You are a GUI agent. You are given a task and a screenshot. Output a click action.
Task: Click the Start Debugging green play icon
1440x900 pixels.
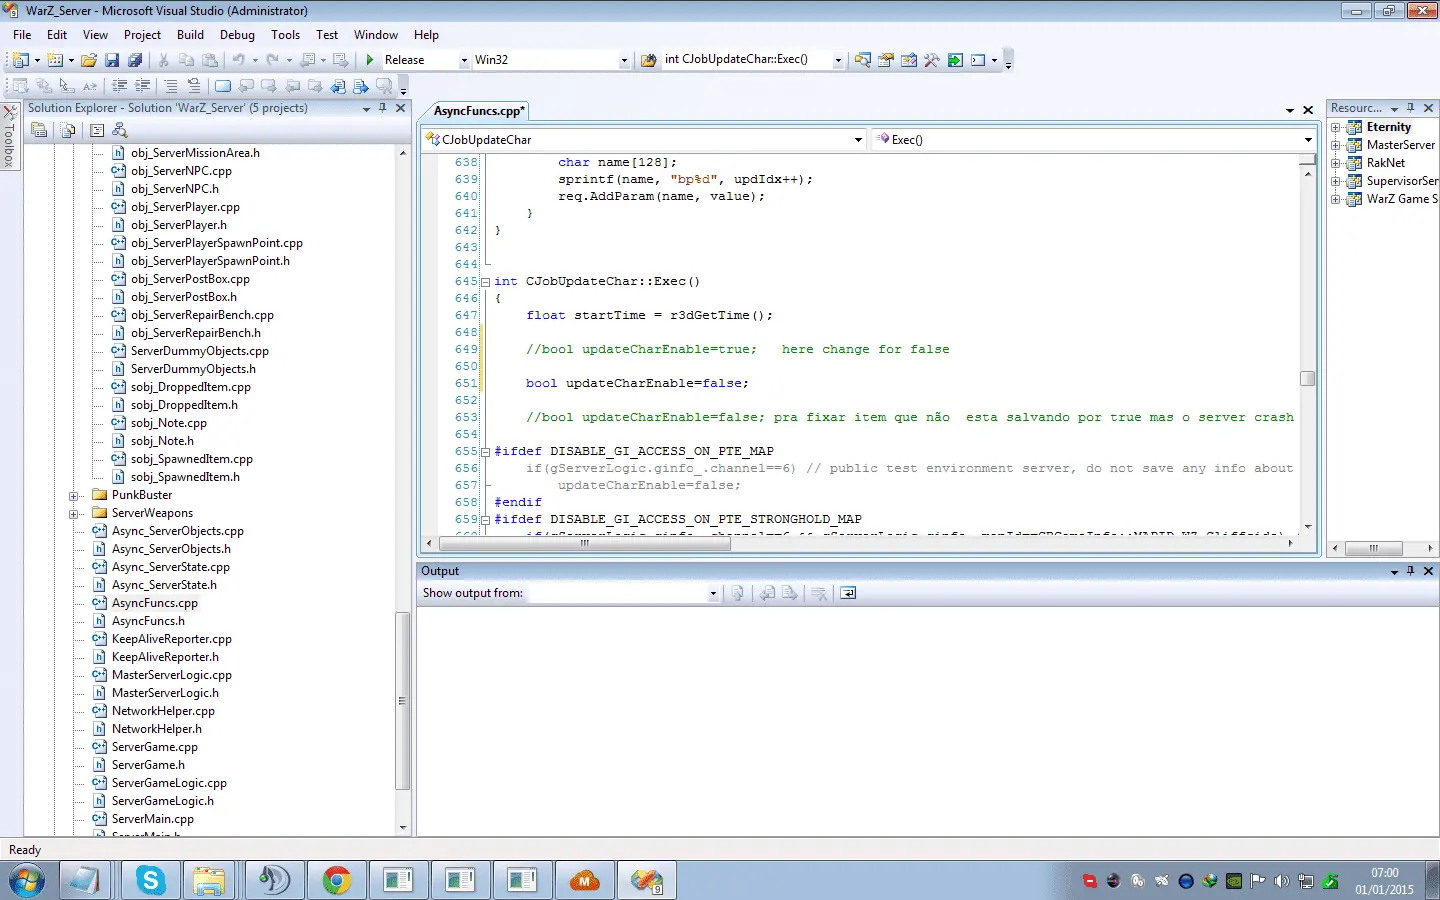tap(370, 60)
